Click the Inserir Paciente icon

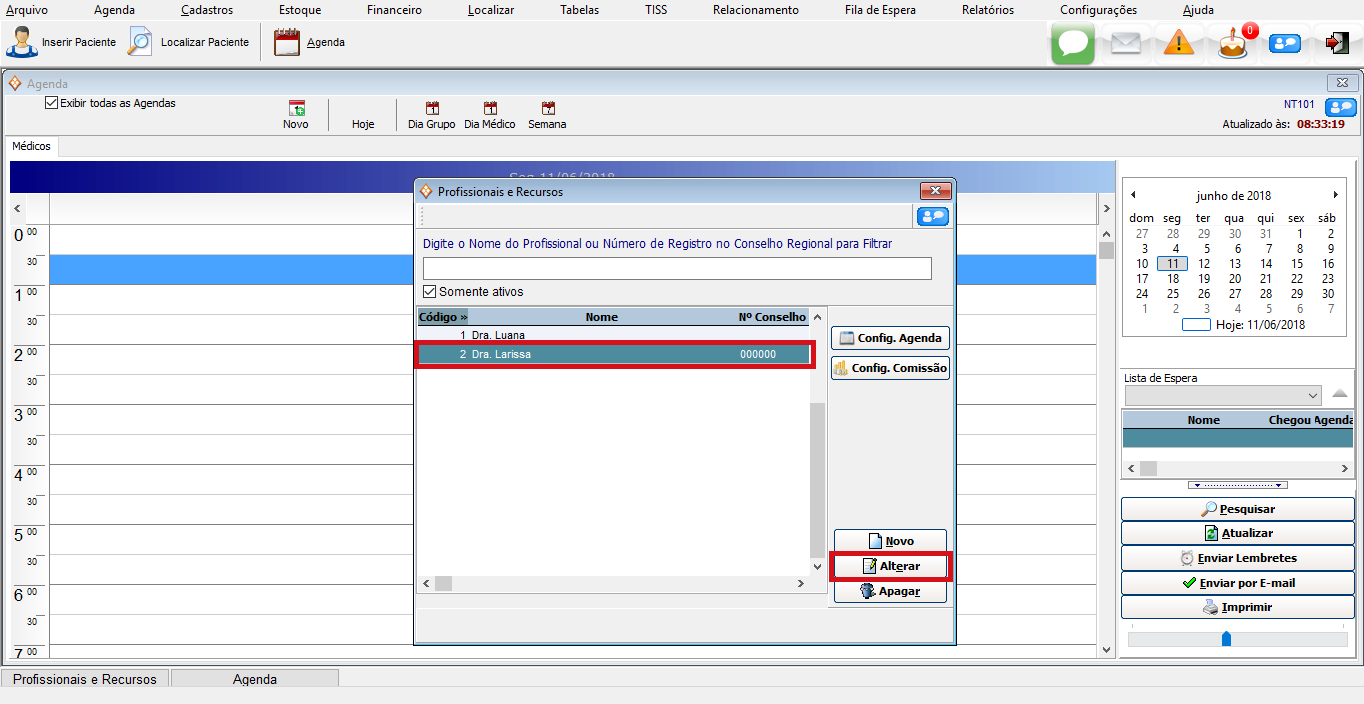click(22, 43)
